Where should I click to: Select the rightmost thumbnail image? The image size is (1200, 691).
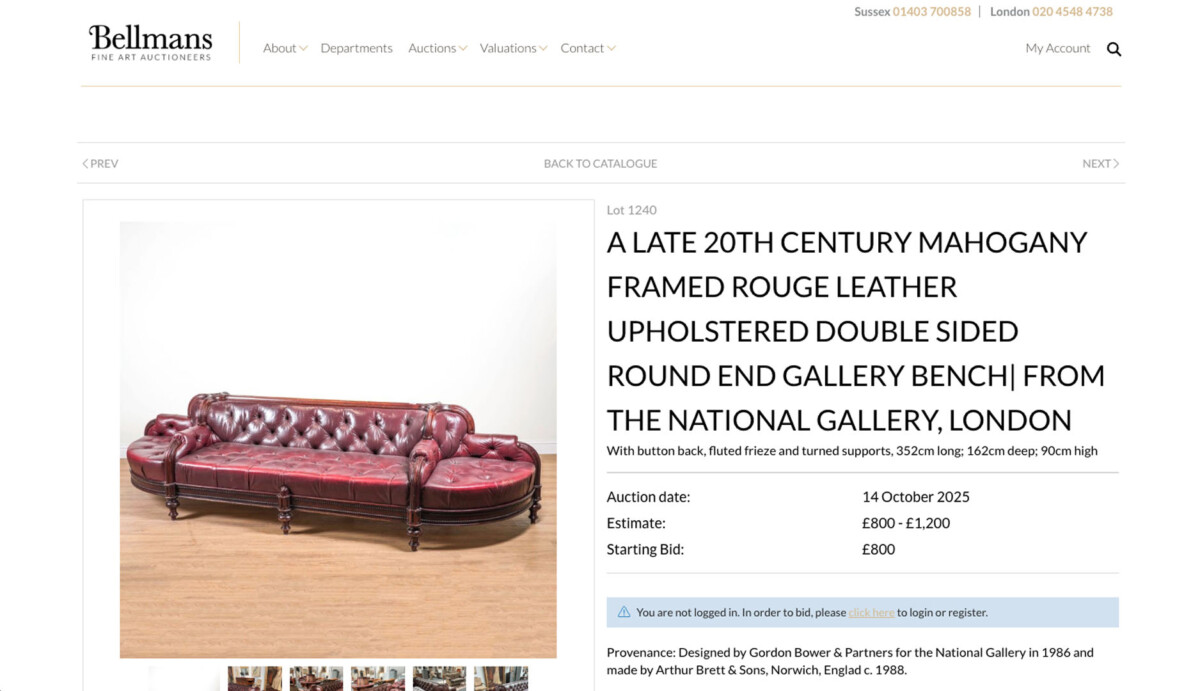(x=501, y=679)
